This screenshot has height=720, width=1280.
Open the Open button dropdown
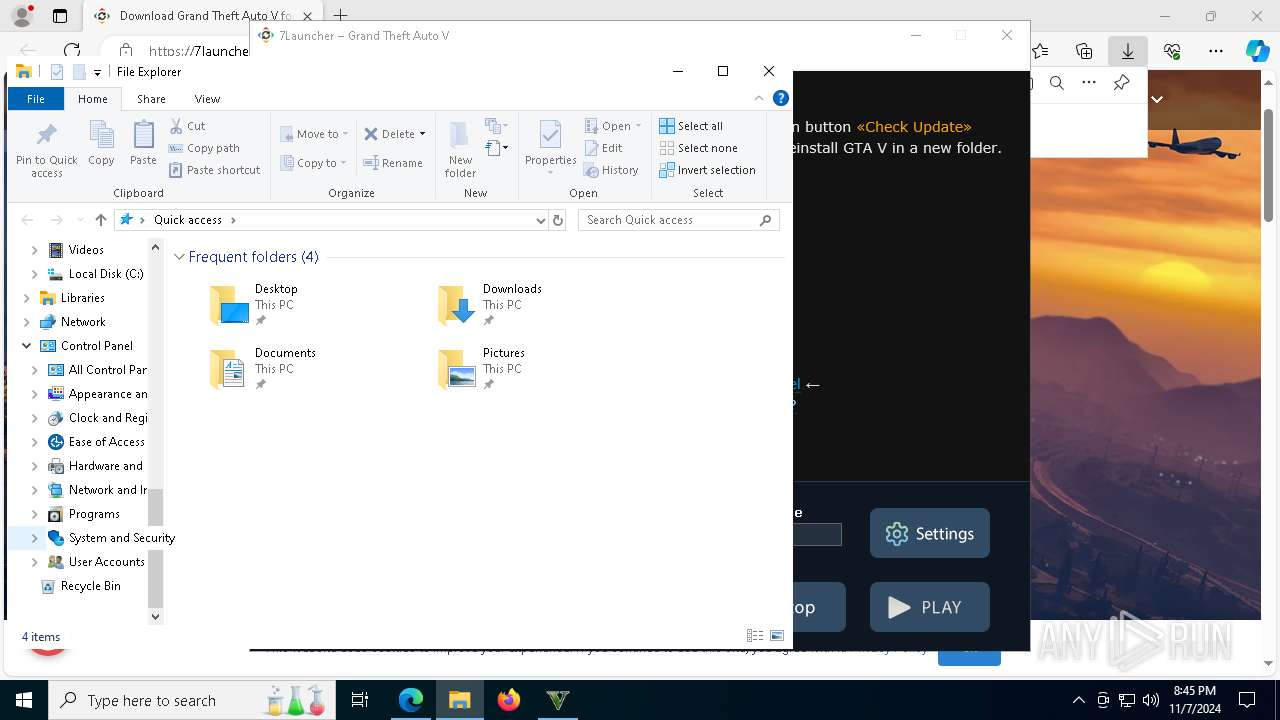[639, 126]
